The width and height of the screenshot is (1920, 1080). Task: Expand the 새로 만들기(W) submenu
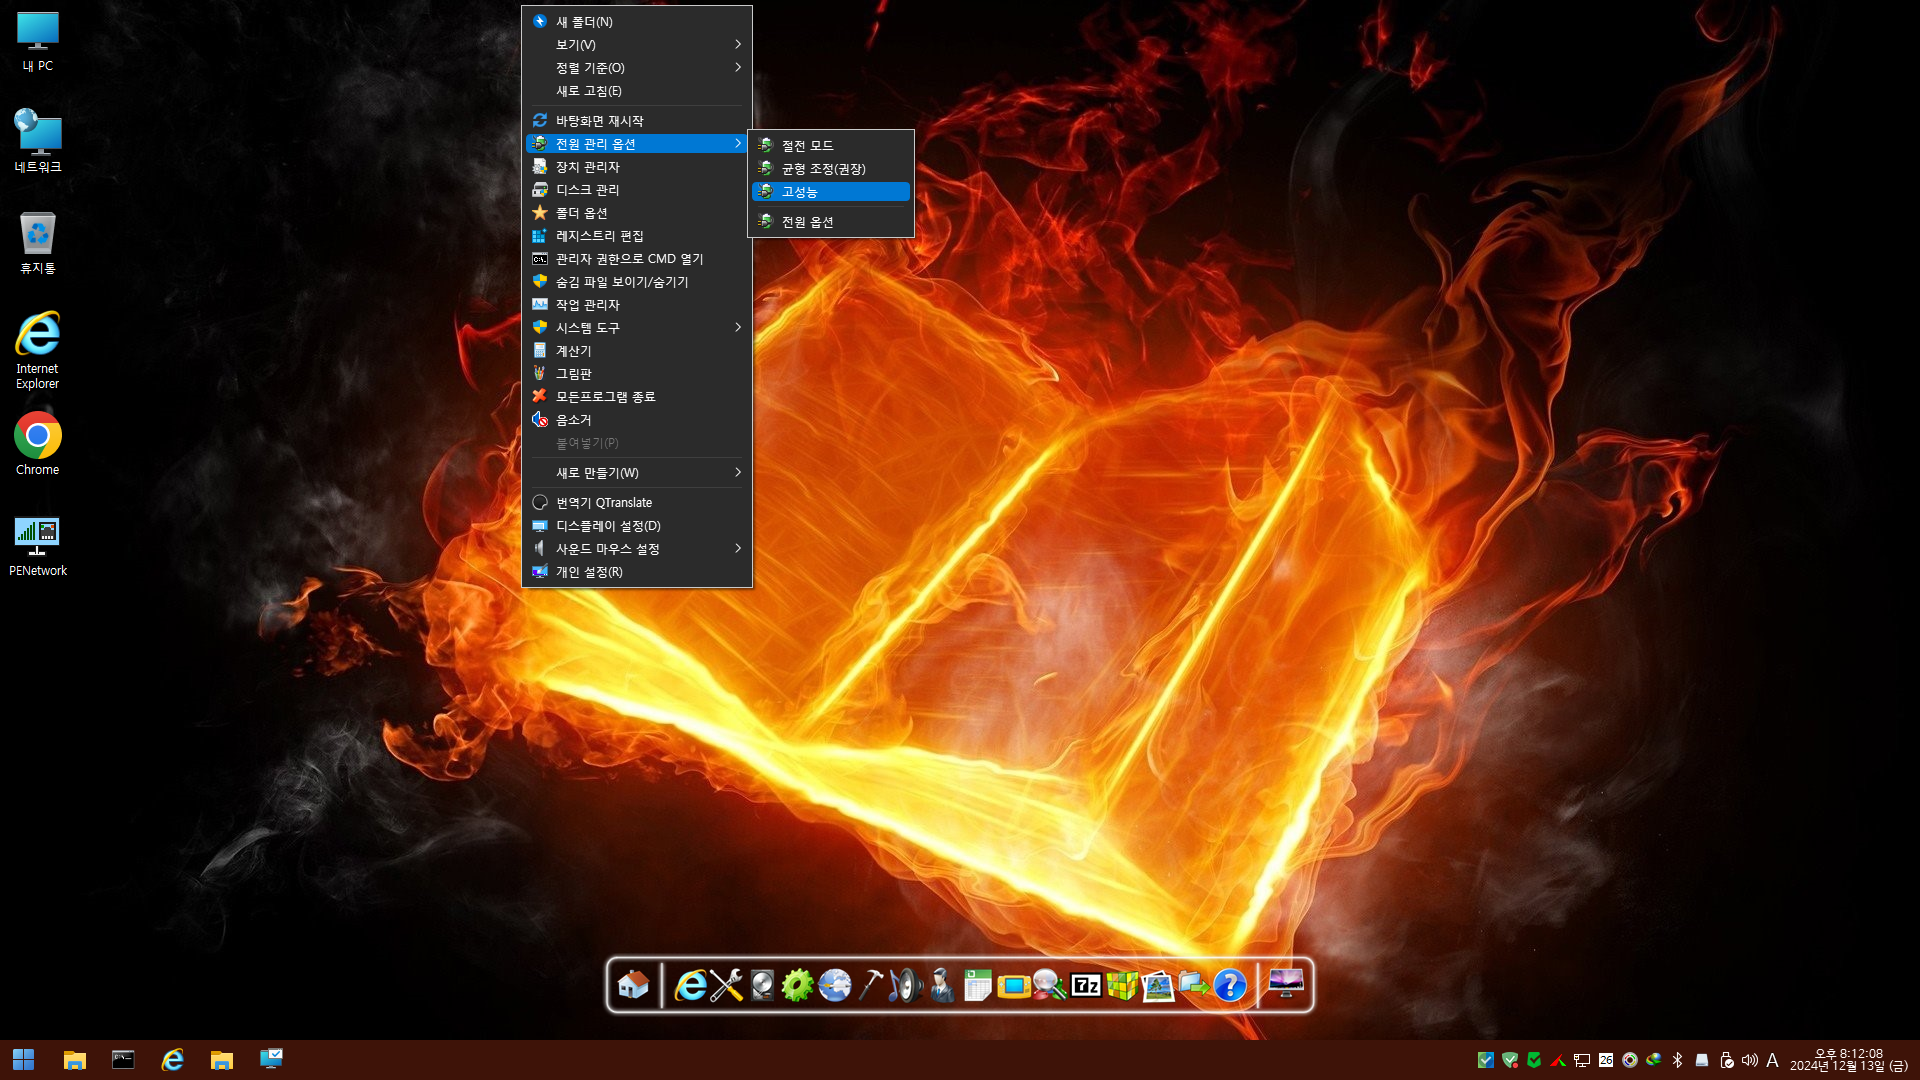[637, 472]
